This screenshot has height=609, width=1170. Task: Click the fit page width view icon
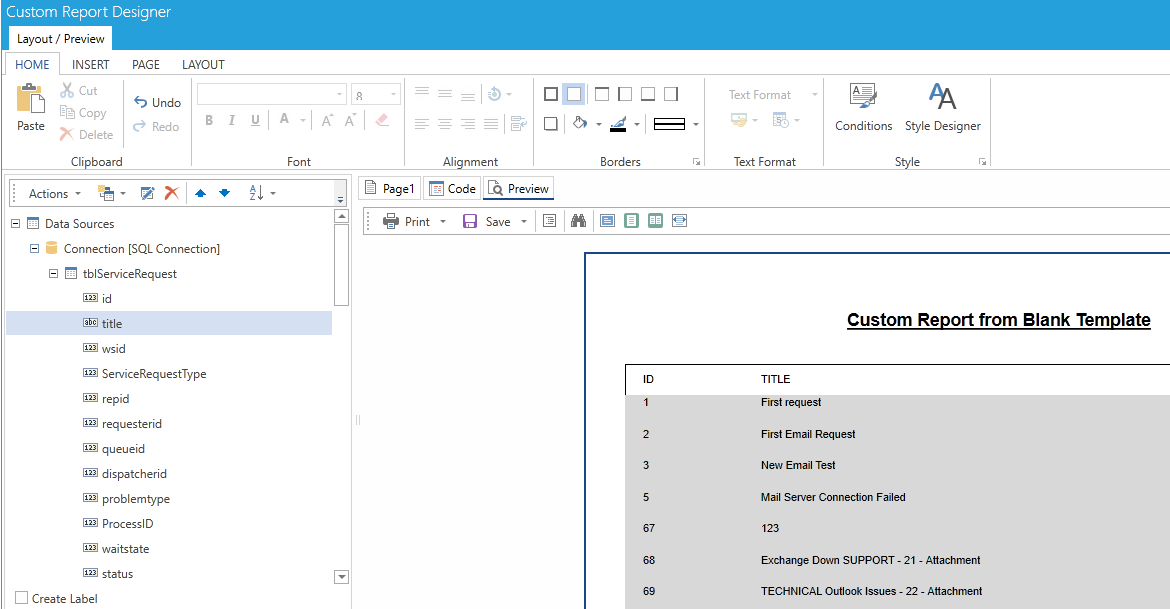[x=679, y=221]
